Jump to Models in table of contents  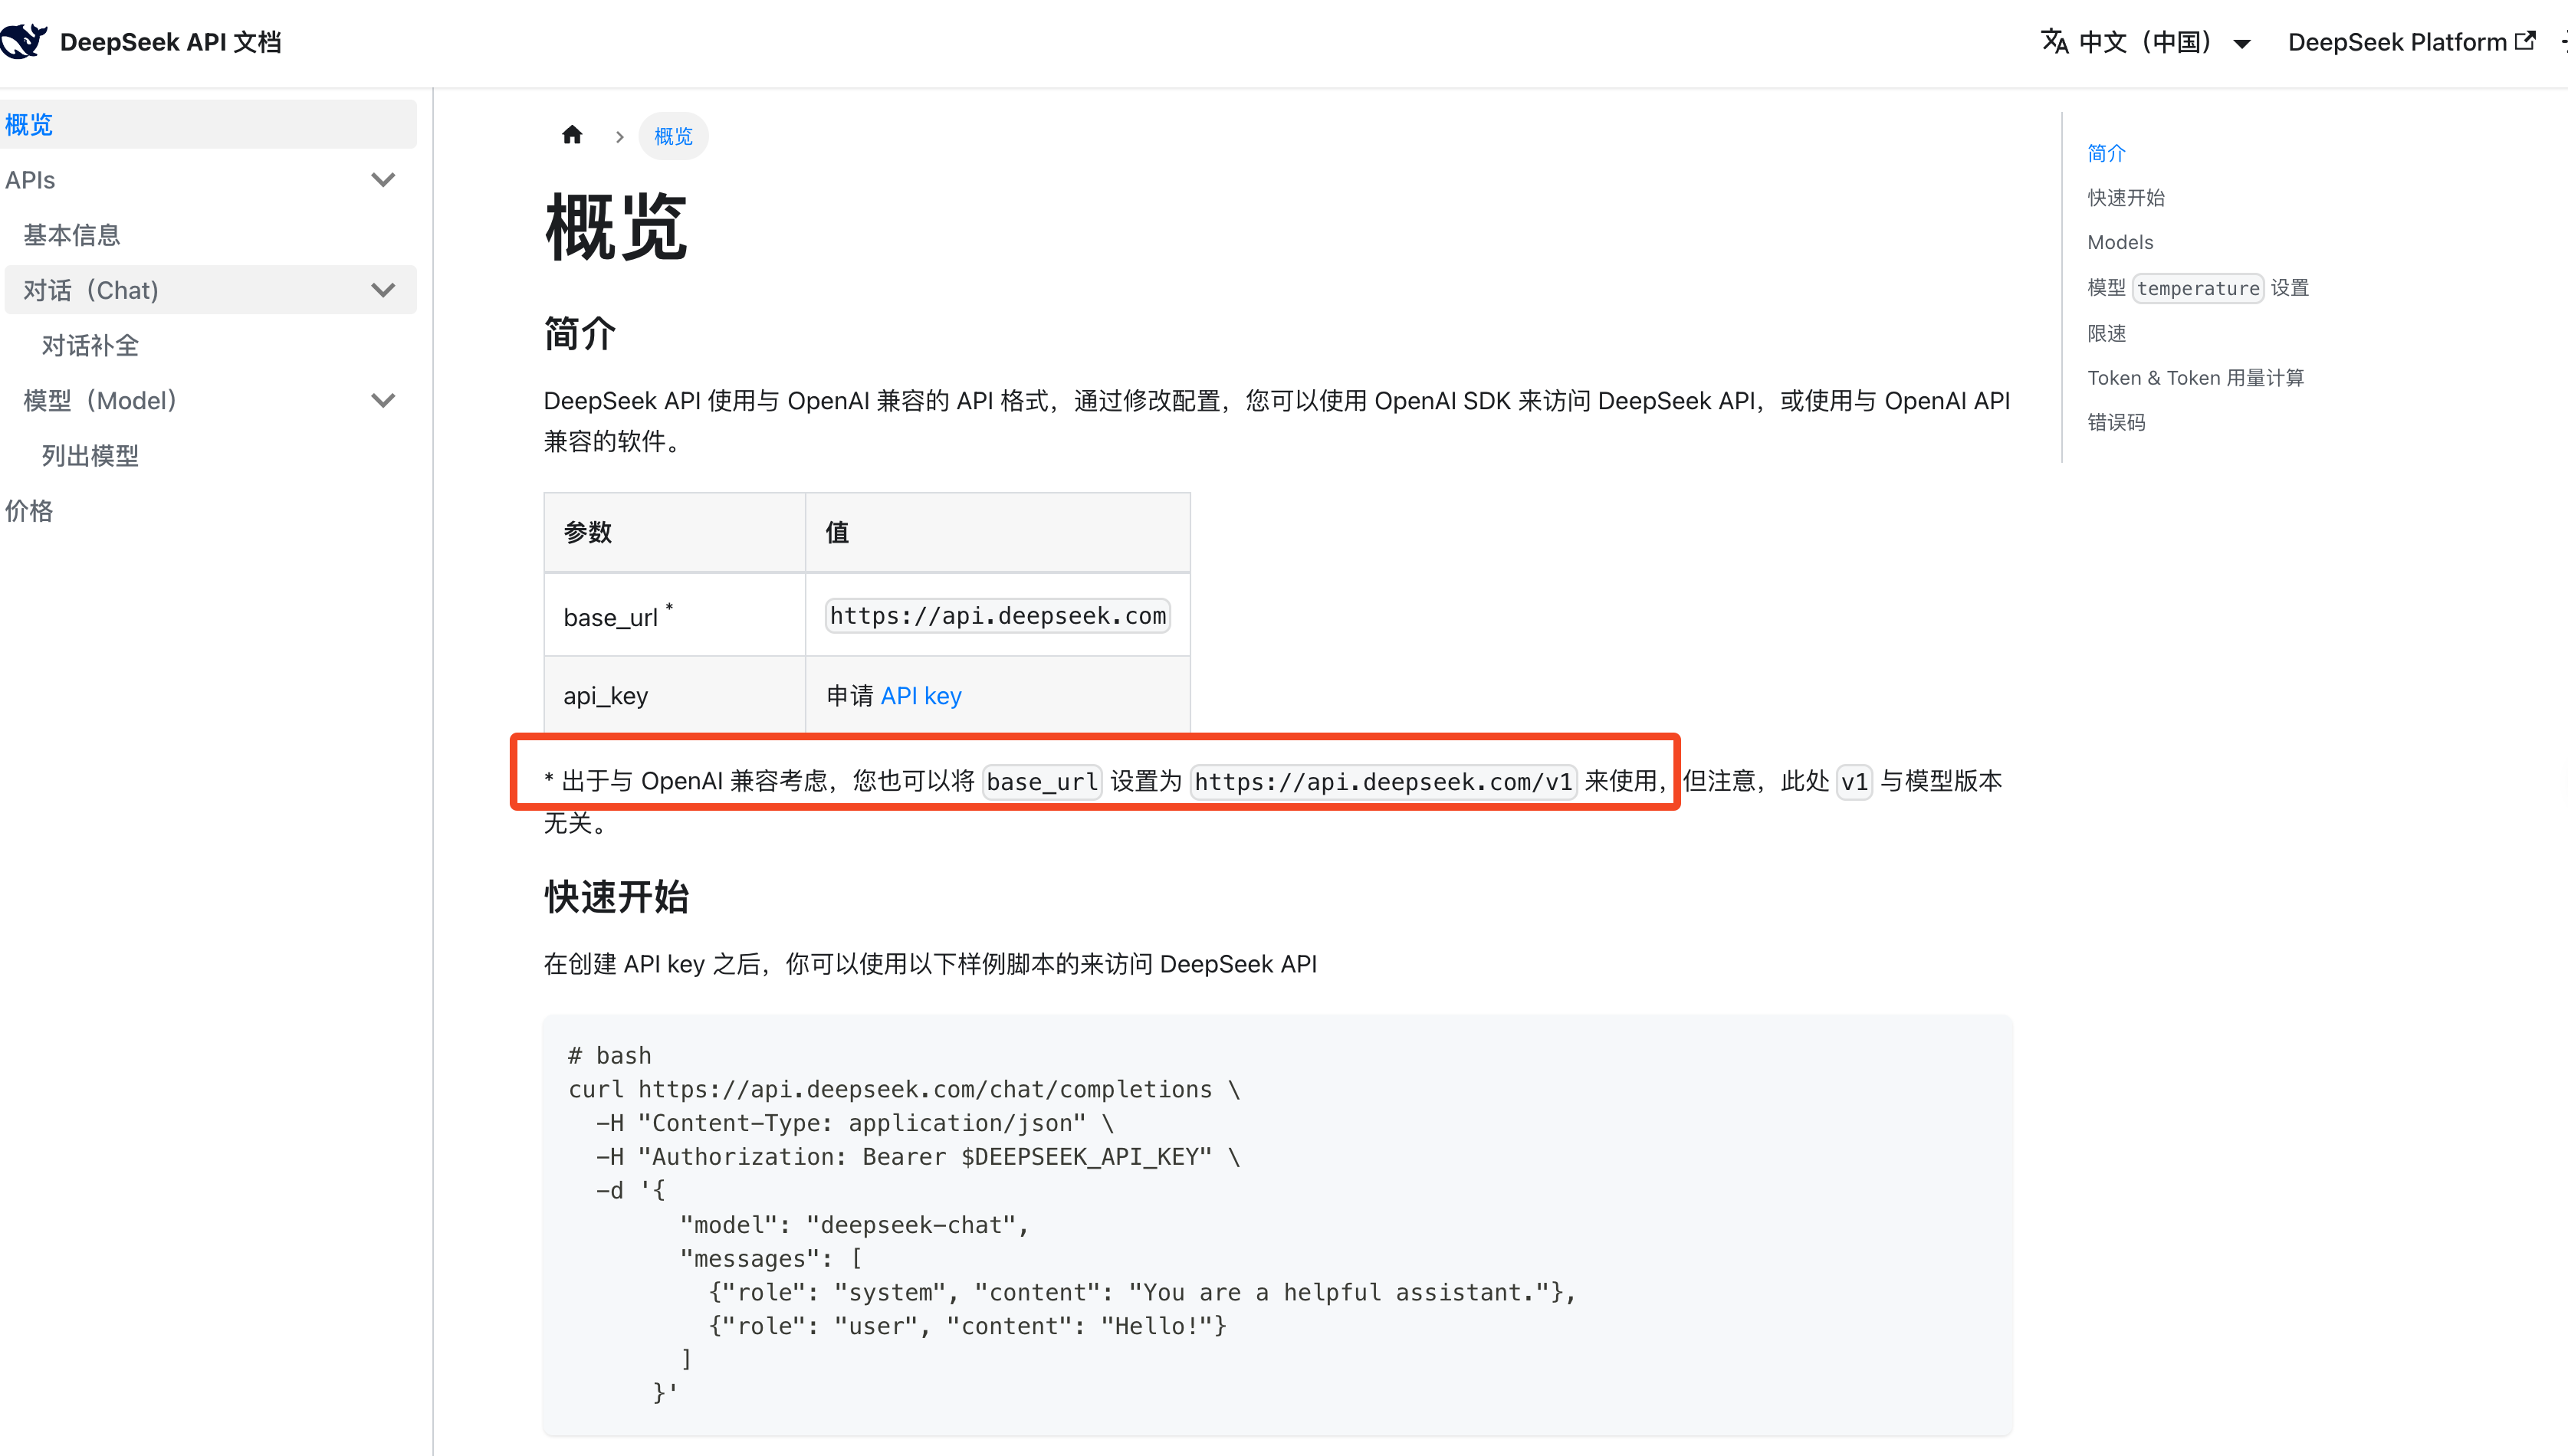2120,242
